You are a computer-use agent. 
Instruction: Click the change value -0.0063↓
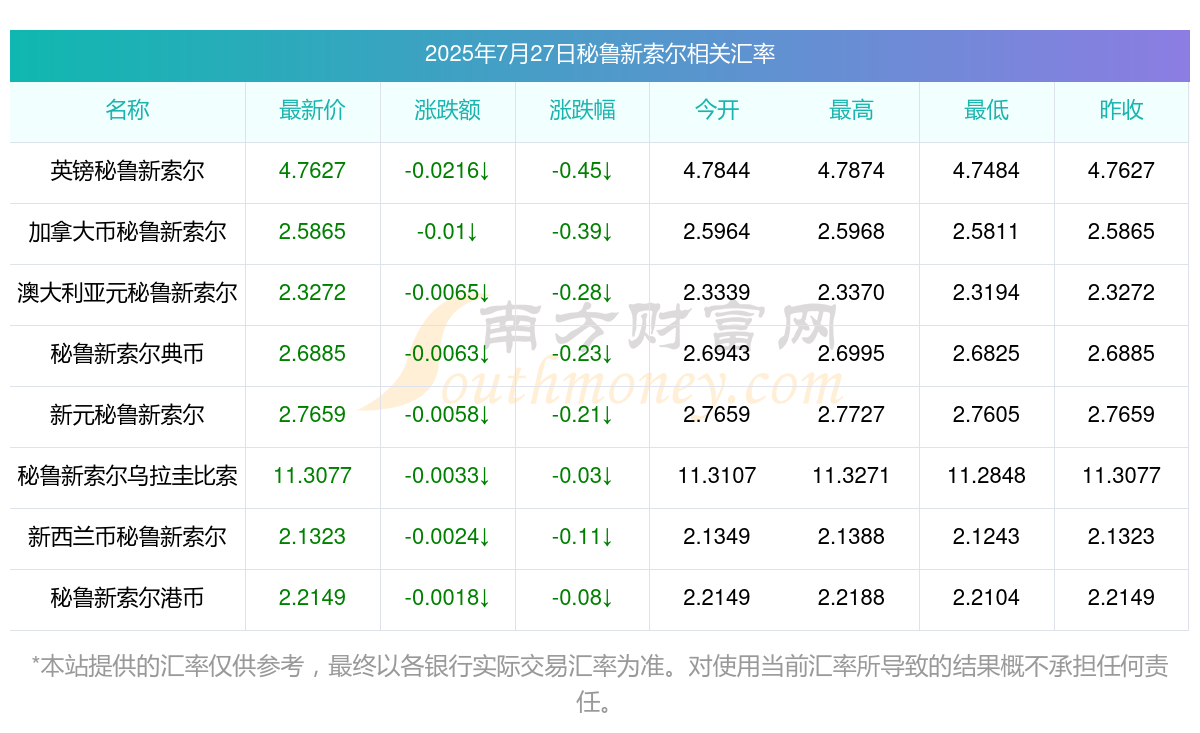(447, 354)
